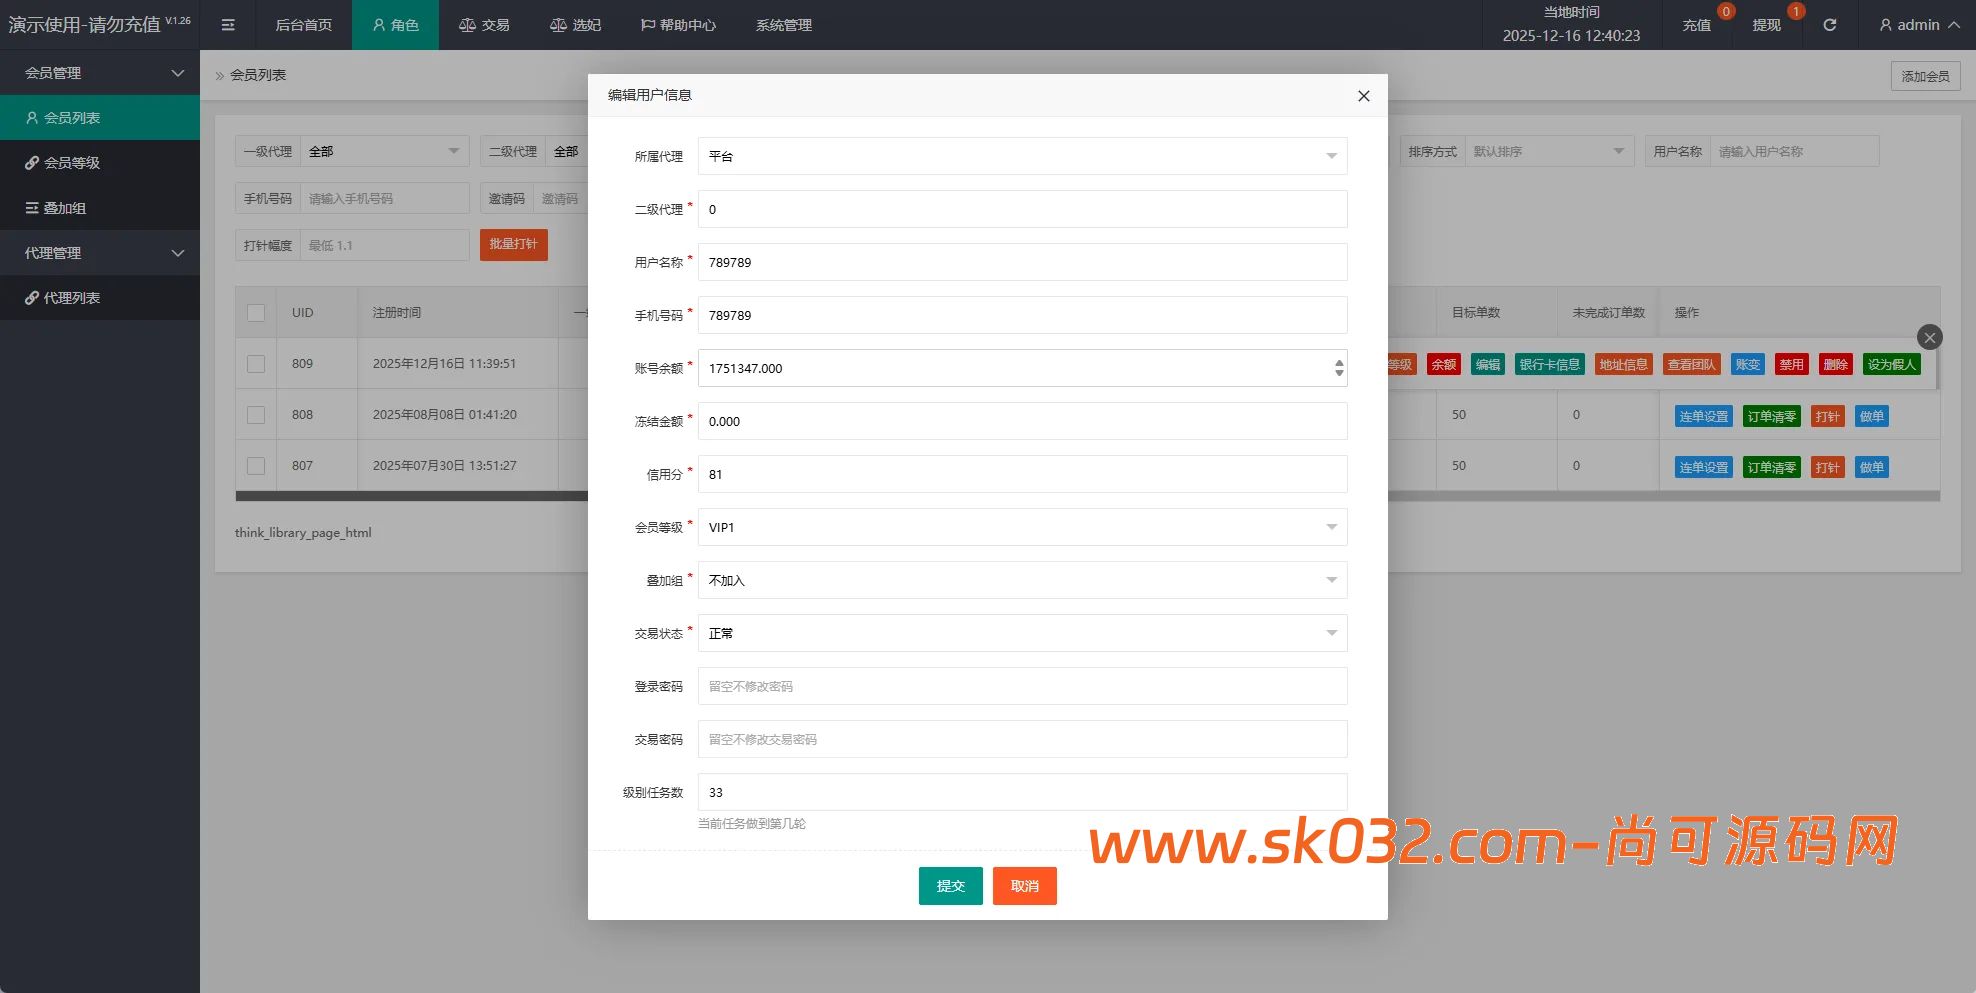
Task: Close the 编辑用户信息 dialog
Action: [x=1363, y=96]
